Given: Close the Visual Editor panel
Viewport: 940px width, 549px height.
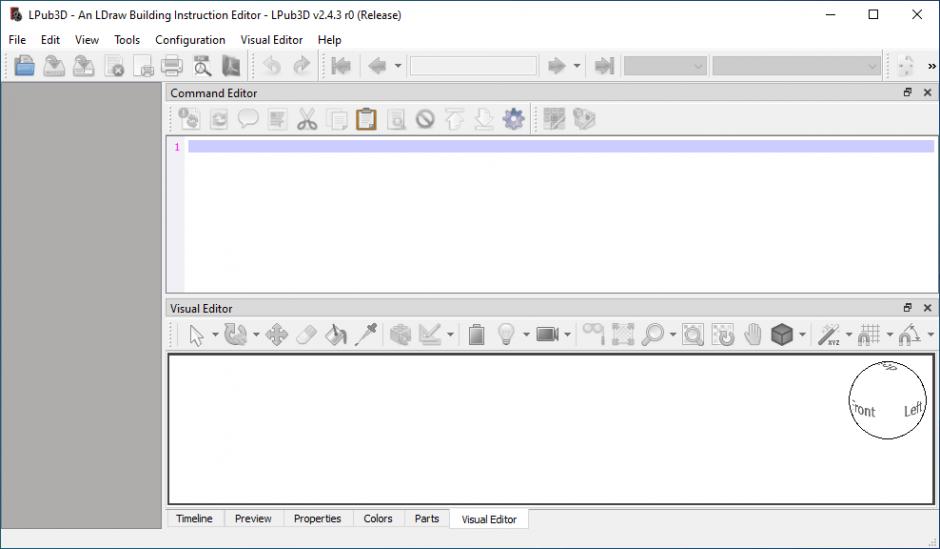Looking at the screenshot, I should [927, 307].
